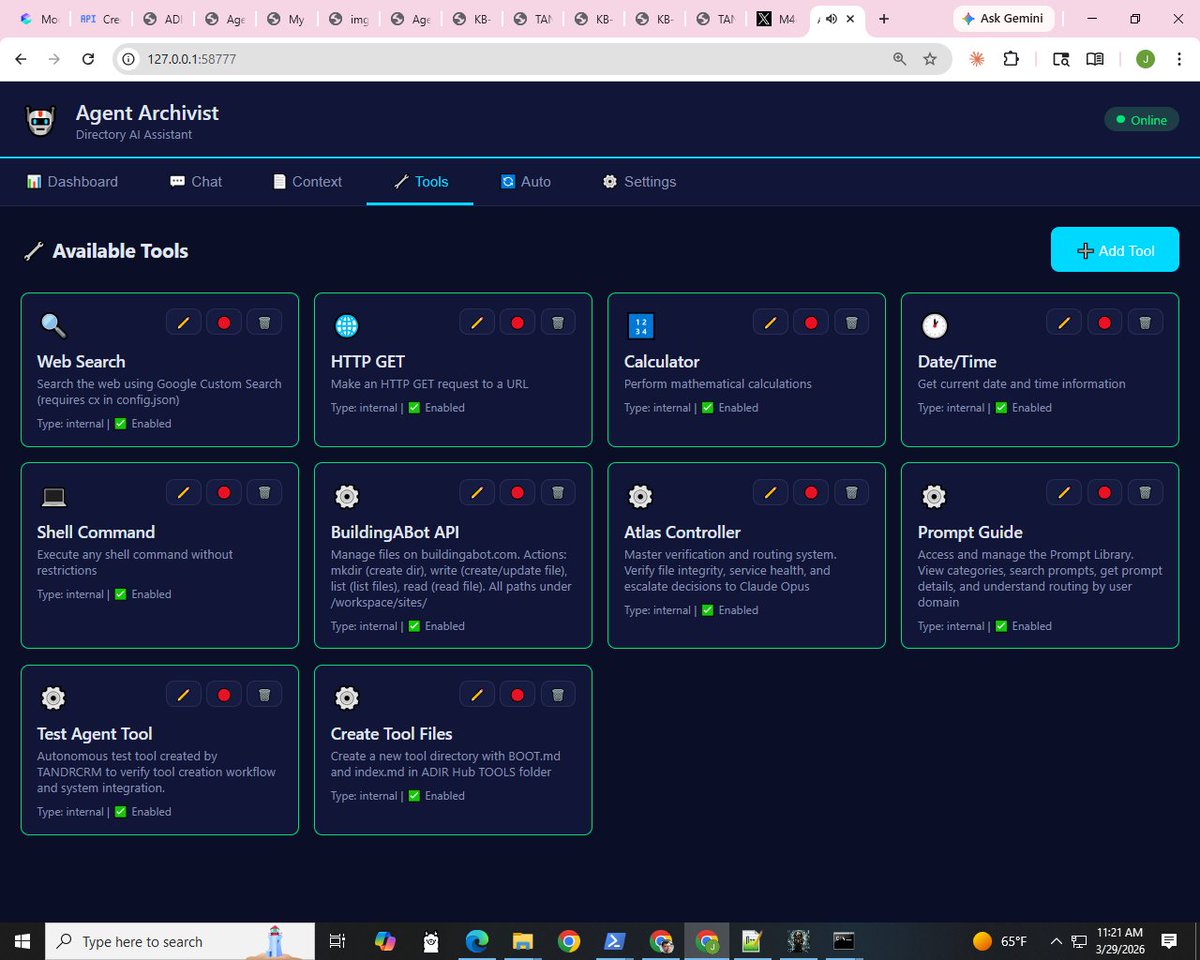The width and height of the screenshot is (1200, 960).
Task: Delete the Atlas Controller tool
Action: (x=851, y=492)
